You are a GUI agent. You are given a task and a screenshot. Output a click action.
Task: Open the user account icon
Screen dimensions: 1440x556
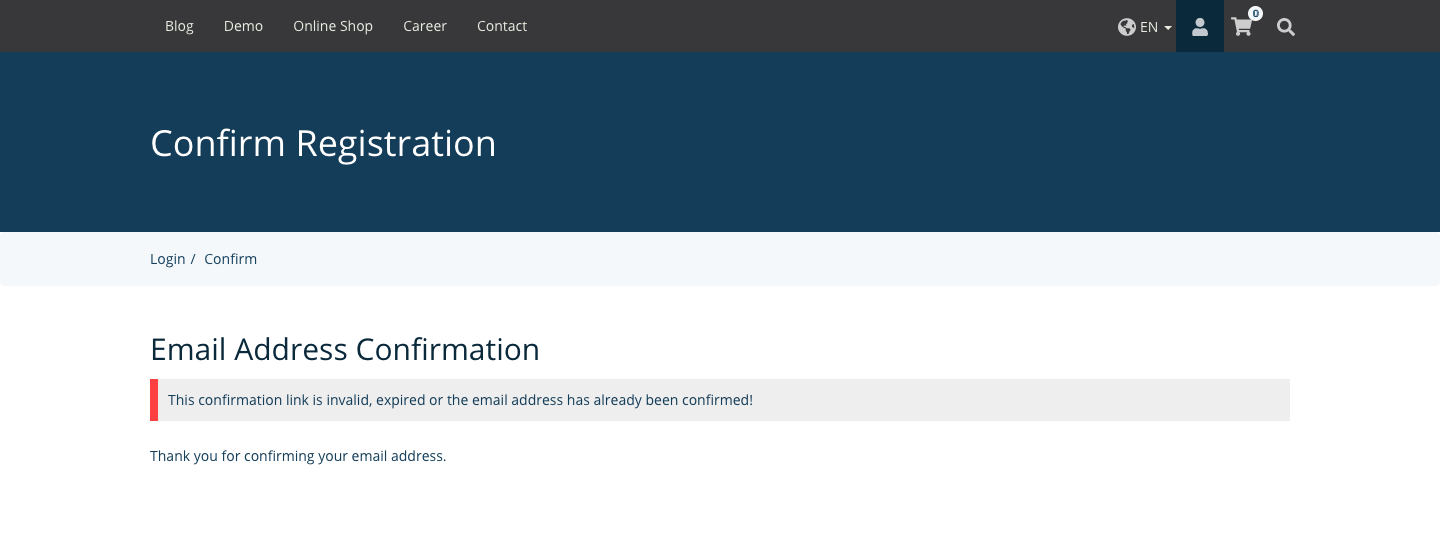pos(1199,27)
